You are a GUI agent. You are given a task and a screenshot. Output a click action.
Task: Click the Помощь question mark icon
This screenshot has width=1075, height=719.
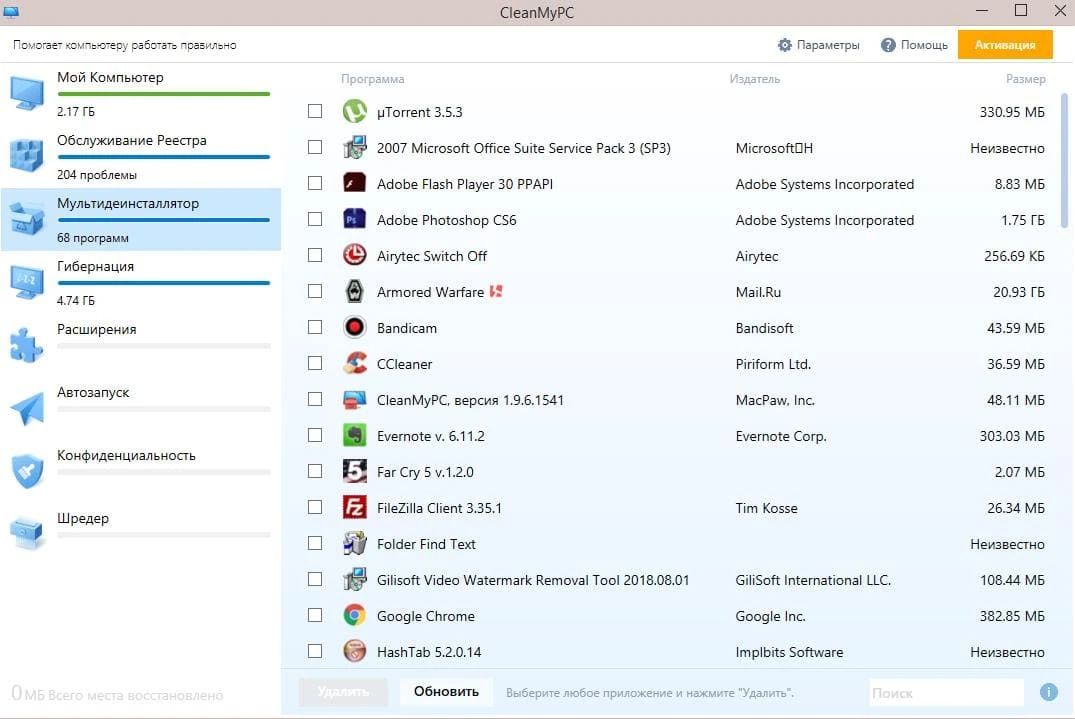[x=888, y=45]
